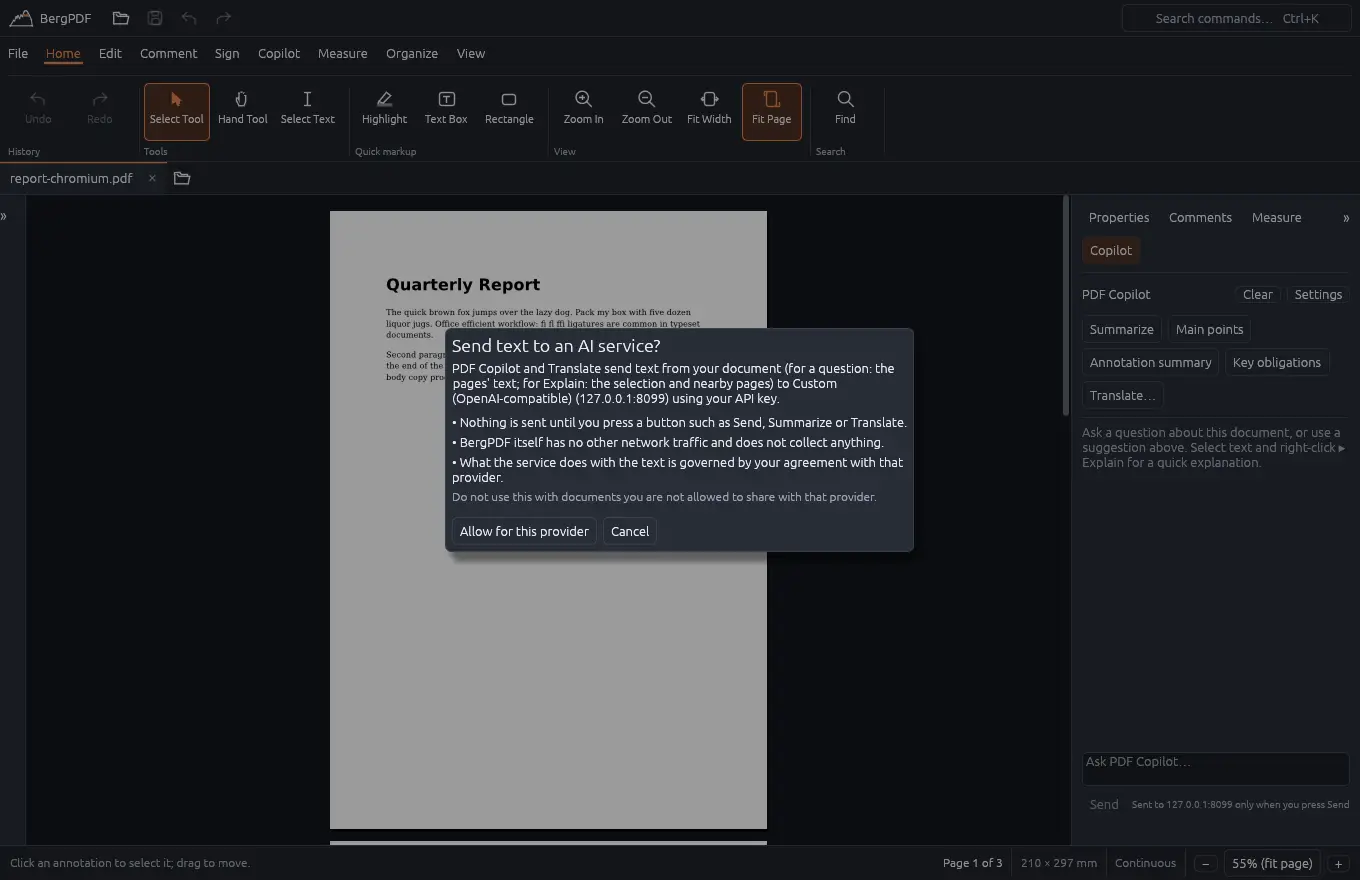The height and width of the screenshot is (880, 1360).
Task: Open the File menu
Action: click(18, 53)
